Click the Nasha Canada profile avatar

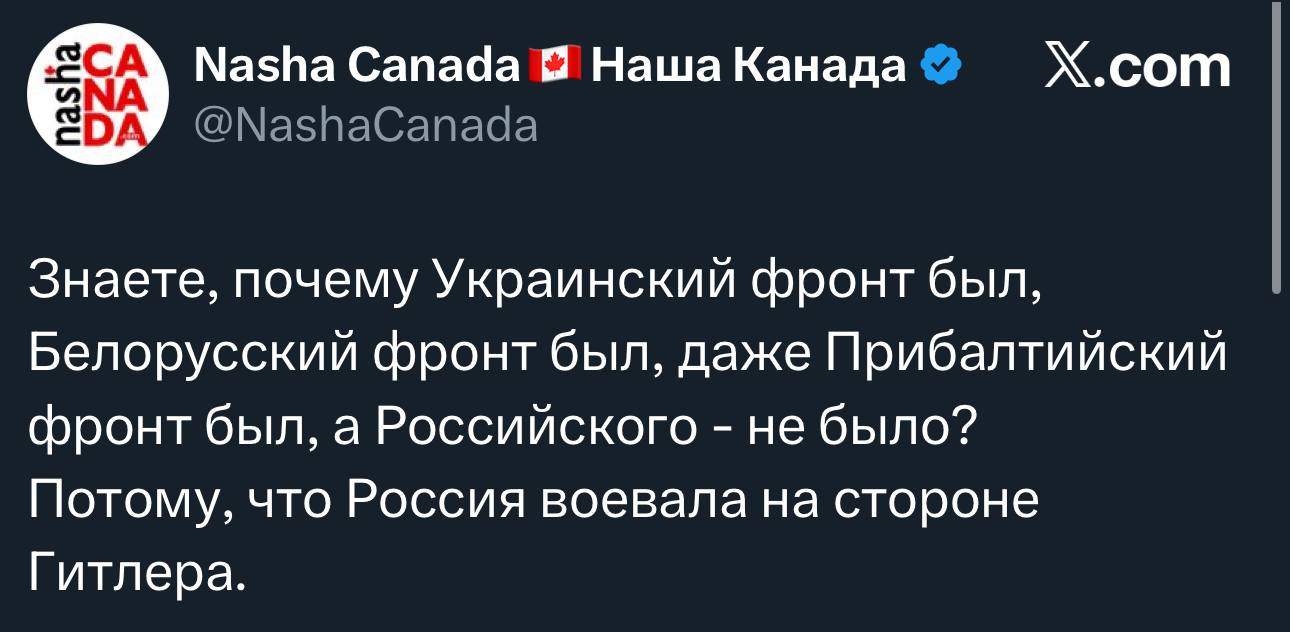(98, 97)
